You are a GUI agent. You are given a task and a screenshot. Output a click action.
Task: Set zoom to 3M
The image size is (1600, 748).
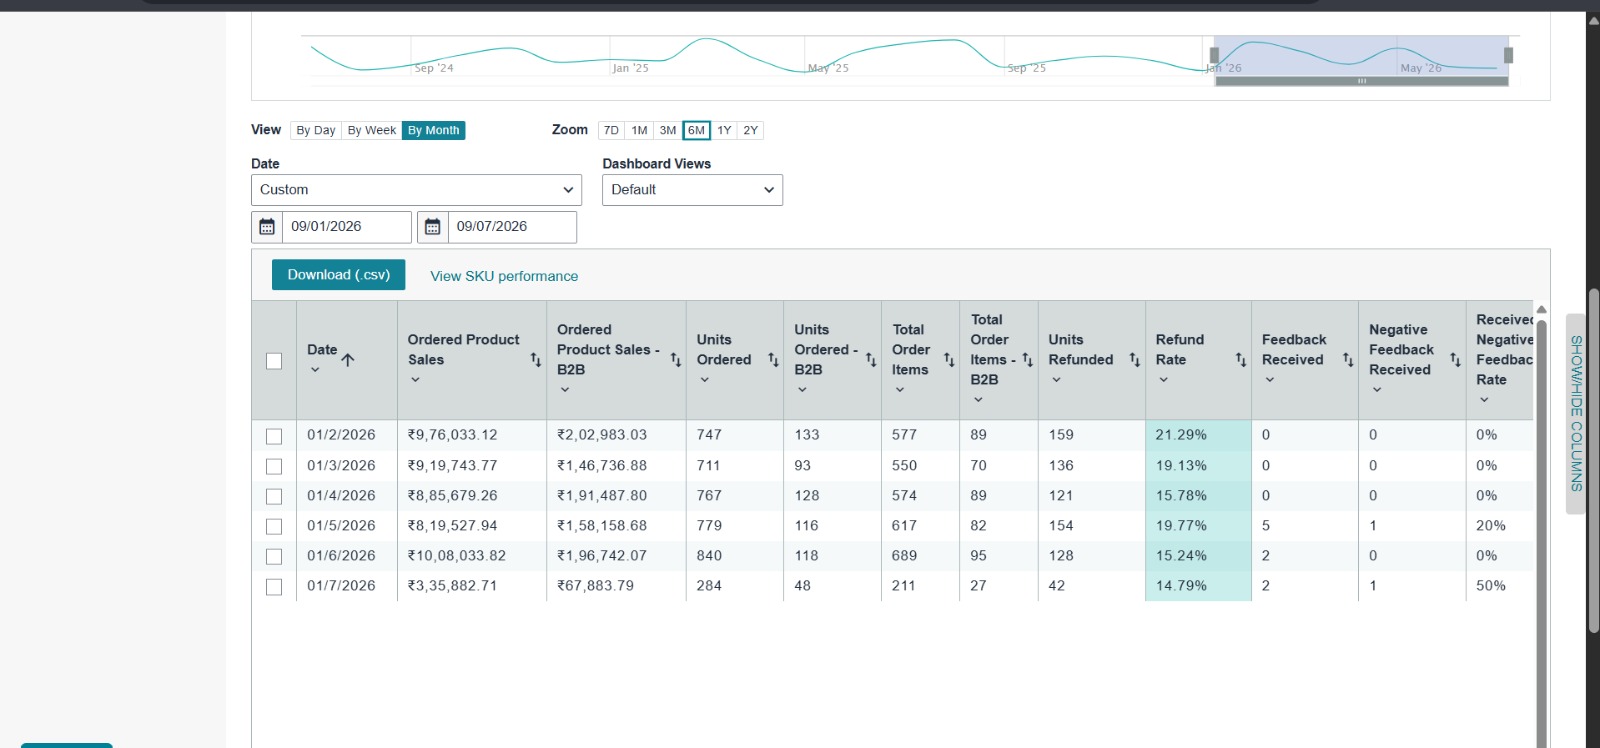tap(668, 131)
